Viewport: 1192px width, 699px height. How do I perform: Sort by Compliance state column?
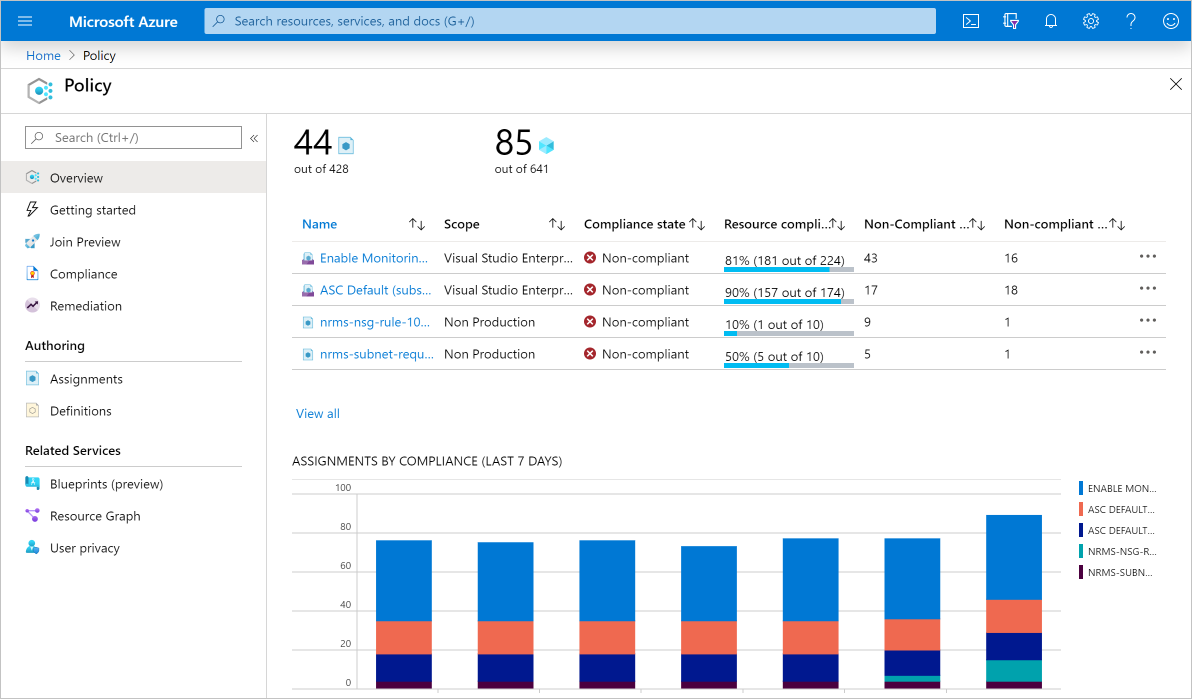(697, 224)
